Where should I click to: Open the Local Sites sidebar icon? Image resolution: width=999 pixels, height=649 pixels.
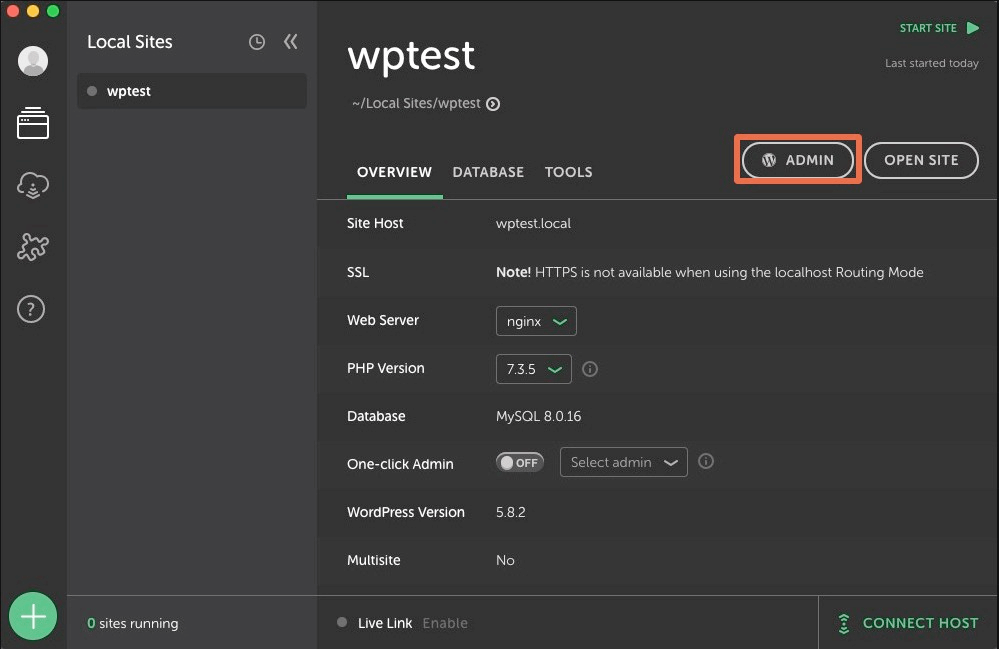32,122
